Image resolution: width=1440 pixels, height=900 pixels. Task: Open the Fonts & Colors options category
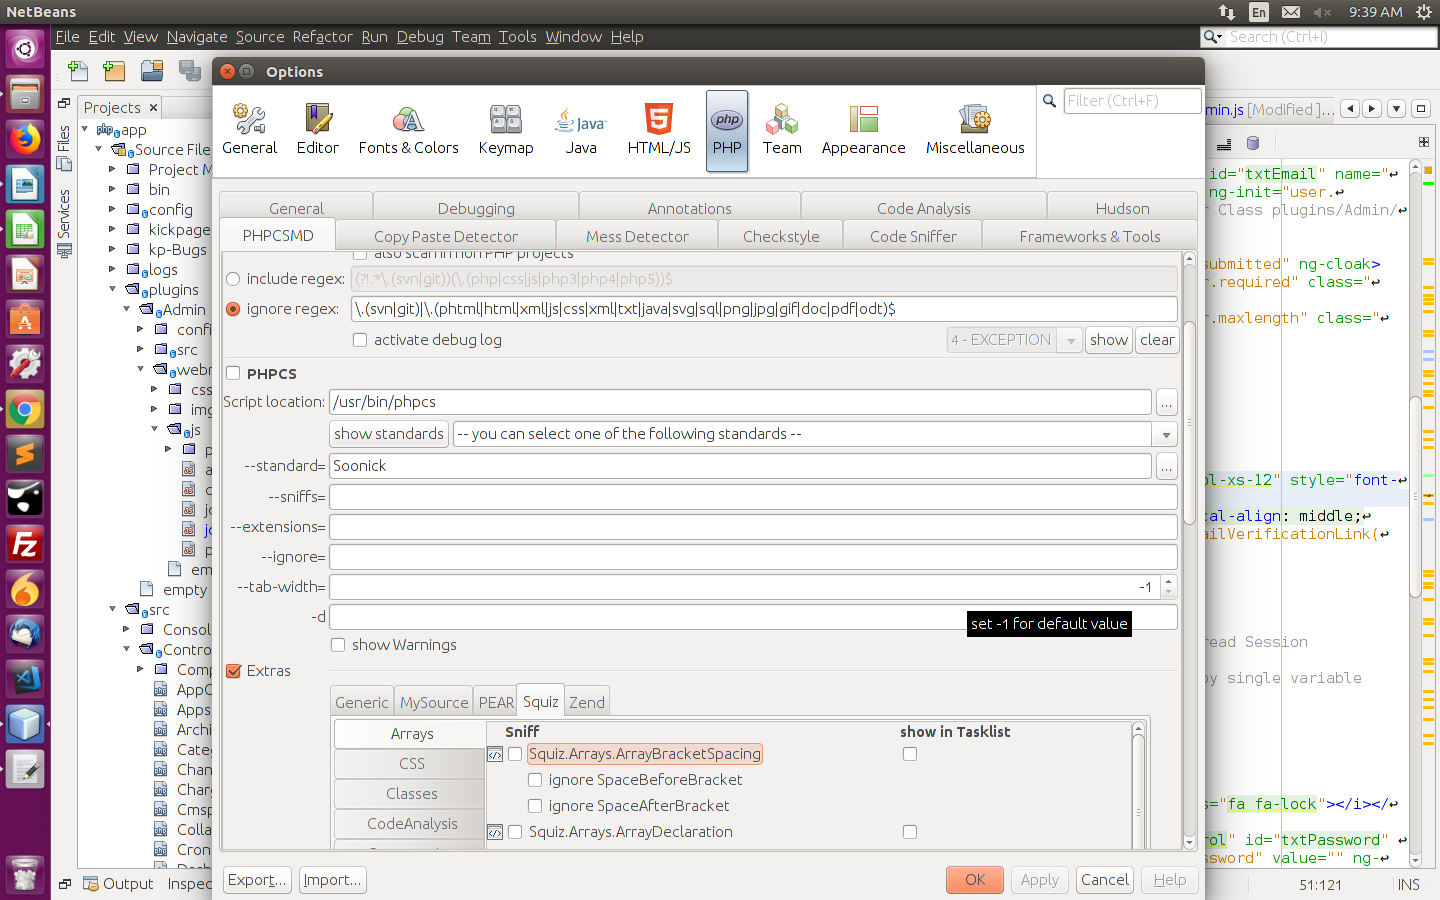(408, 131)
